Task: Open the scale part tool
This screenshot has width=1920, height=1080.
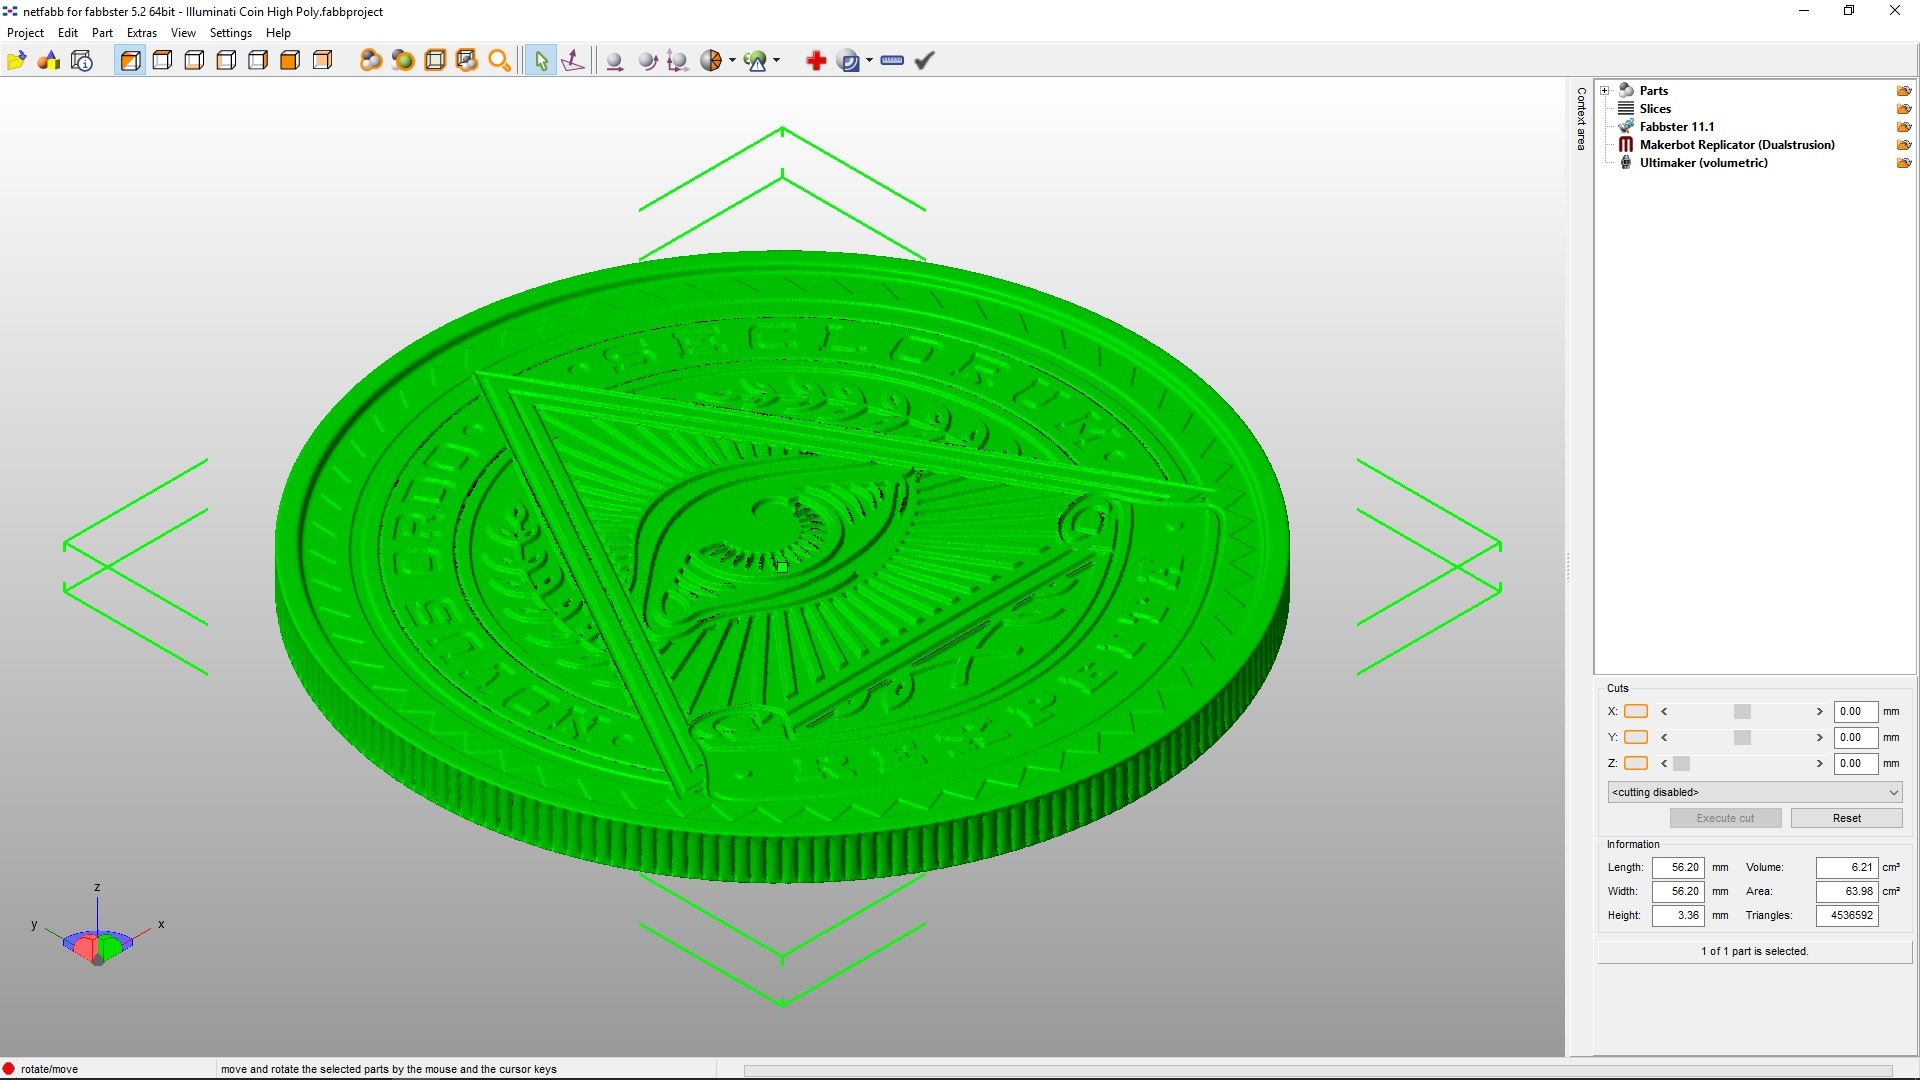Action: (678, 61)
